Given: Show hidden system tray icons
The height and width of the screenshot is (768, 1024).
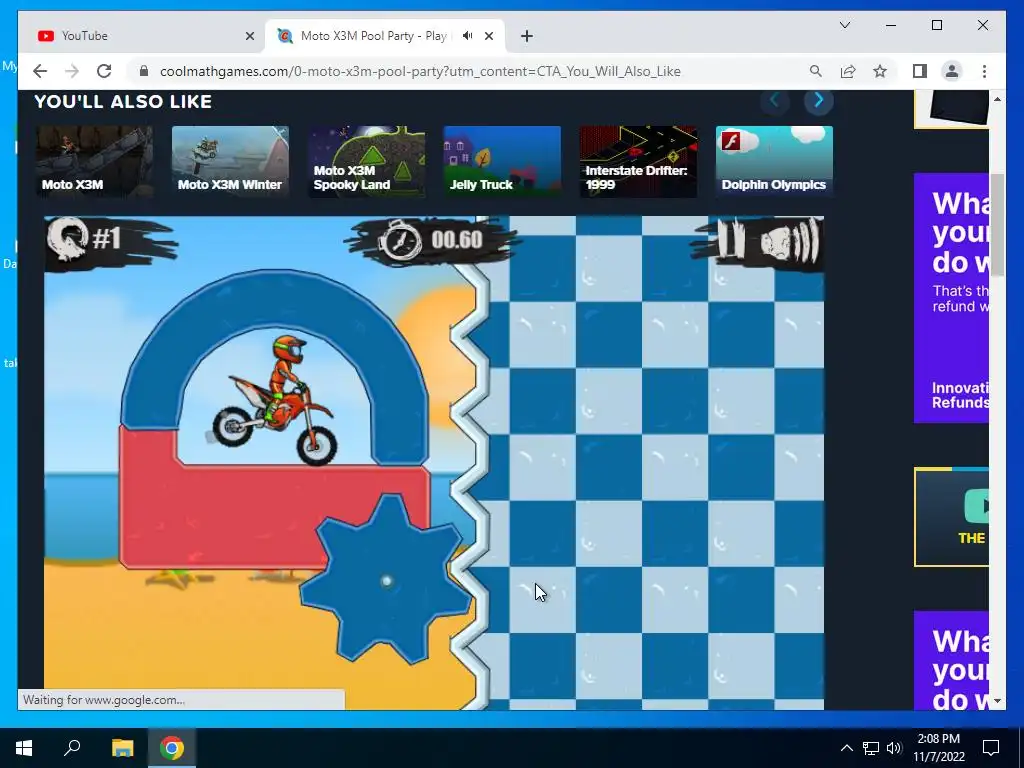Looking at the screenshot, I should point(846,748).
